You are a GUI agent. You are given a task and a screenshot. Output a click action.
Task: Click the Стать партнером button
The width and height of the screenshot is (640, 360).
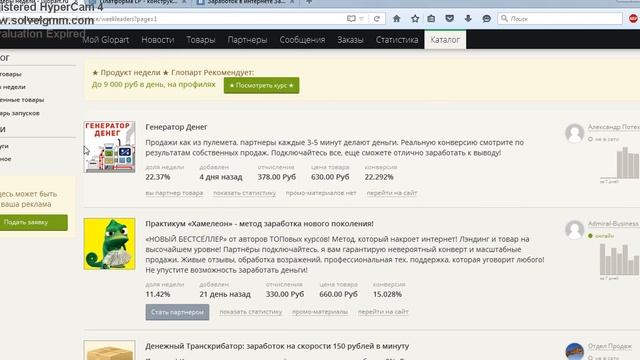coord(177,312)
